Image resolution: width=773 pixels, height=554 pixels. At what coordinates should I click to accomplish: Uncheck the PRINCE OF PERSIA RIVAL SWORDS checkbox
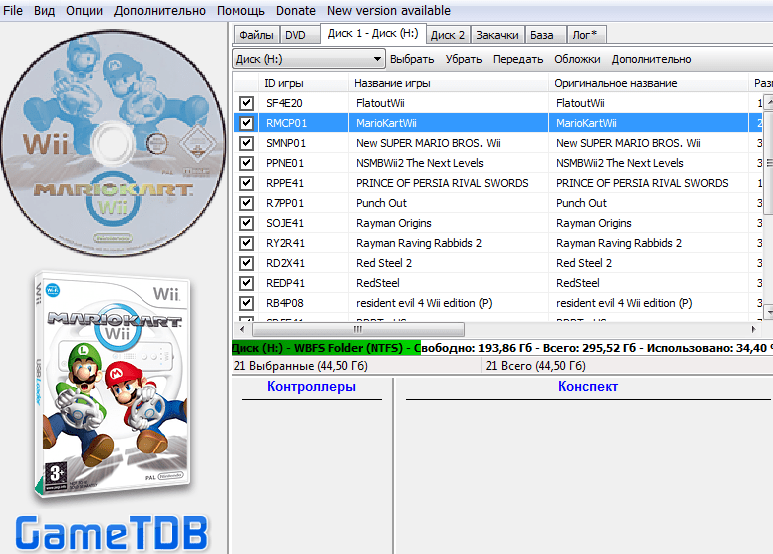click(246, 183)
